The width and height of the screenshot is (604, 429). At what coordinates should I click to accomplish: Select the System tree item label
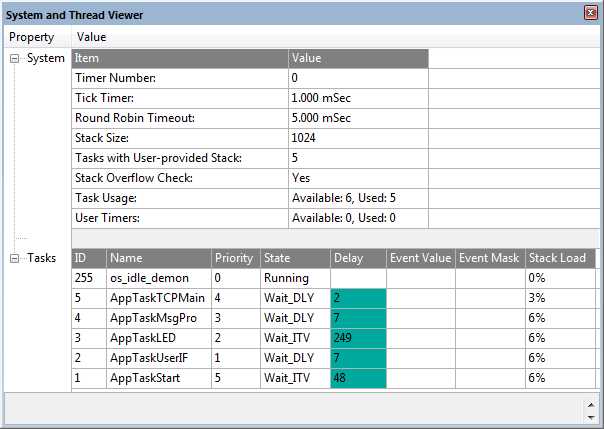click(x=45, y=58)
